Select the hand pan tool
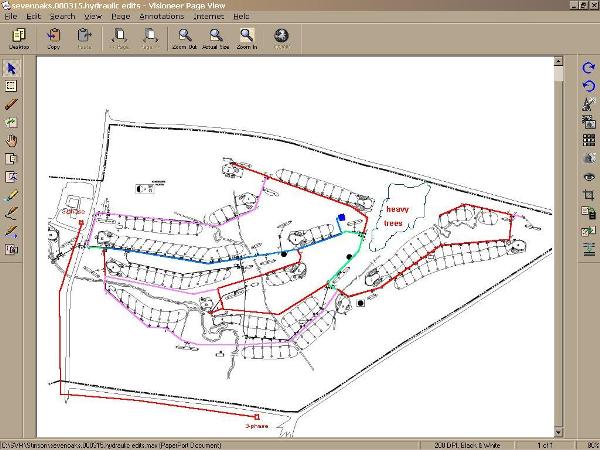This screenshot has width=600, height=450. click(x=12, y=140)
